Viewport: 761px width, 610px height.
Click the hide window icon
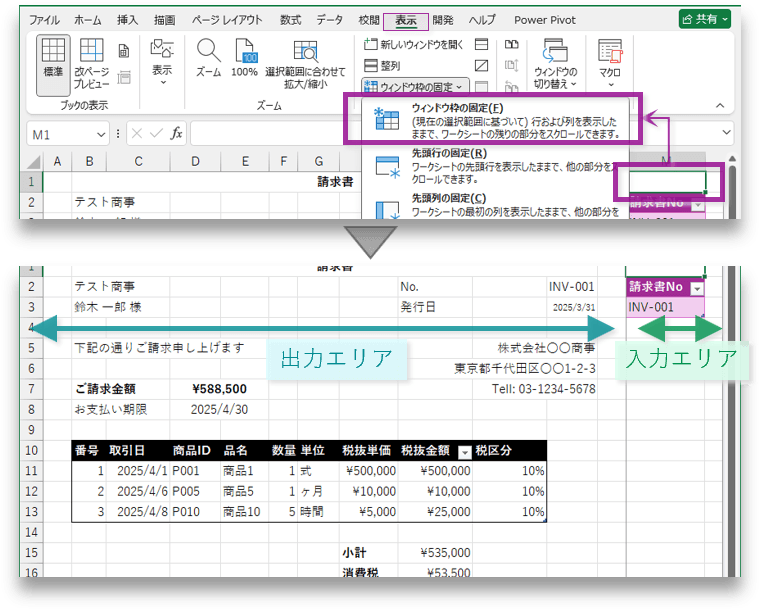(481, 66)
